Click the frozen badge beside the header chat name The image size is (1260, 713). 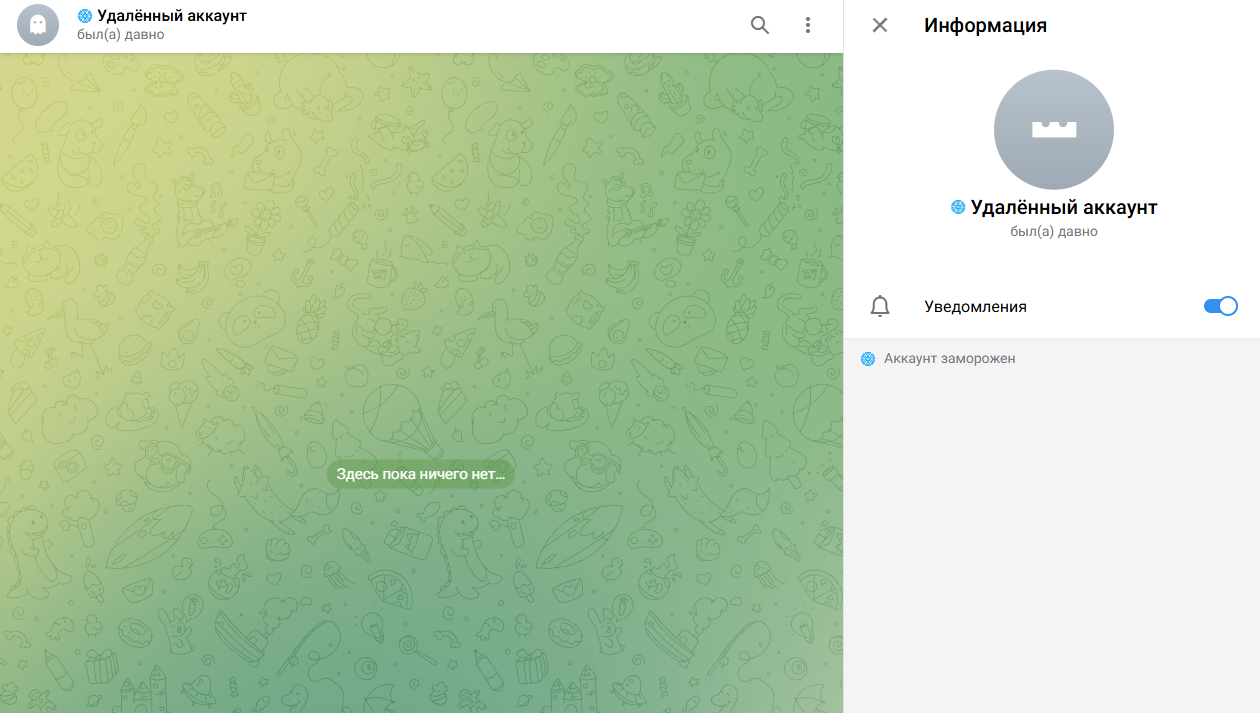(85, 16)
